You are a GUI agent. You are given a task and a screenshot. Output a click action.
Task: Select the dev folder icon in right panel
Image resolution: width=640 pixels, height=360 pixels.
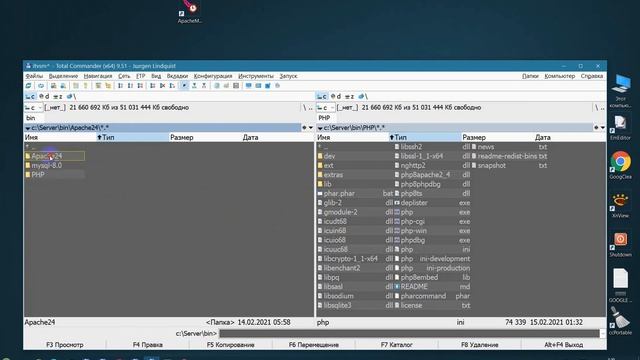(320, 156)
